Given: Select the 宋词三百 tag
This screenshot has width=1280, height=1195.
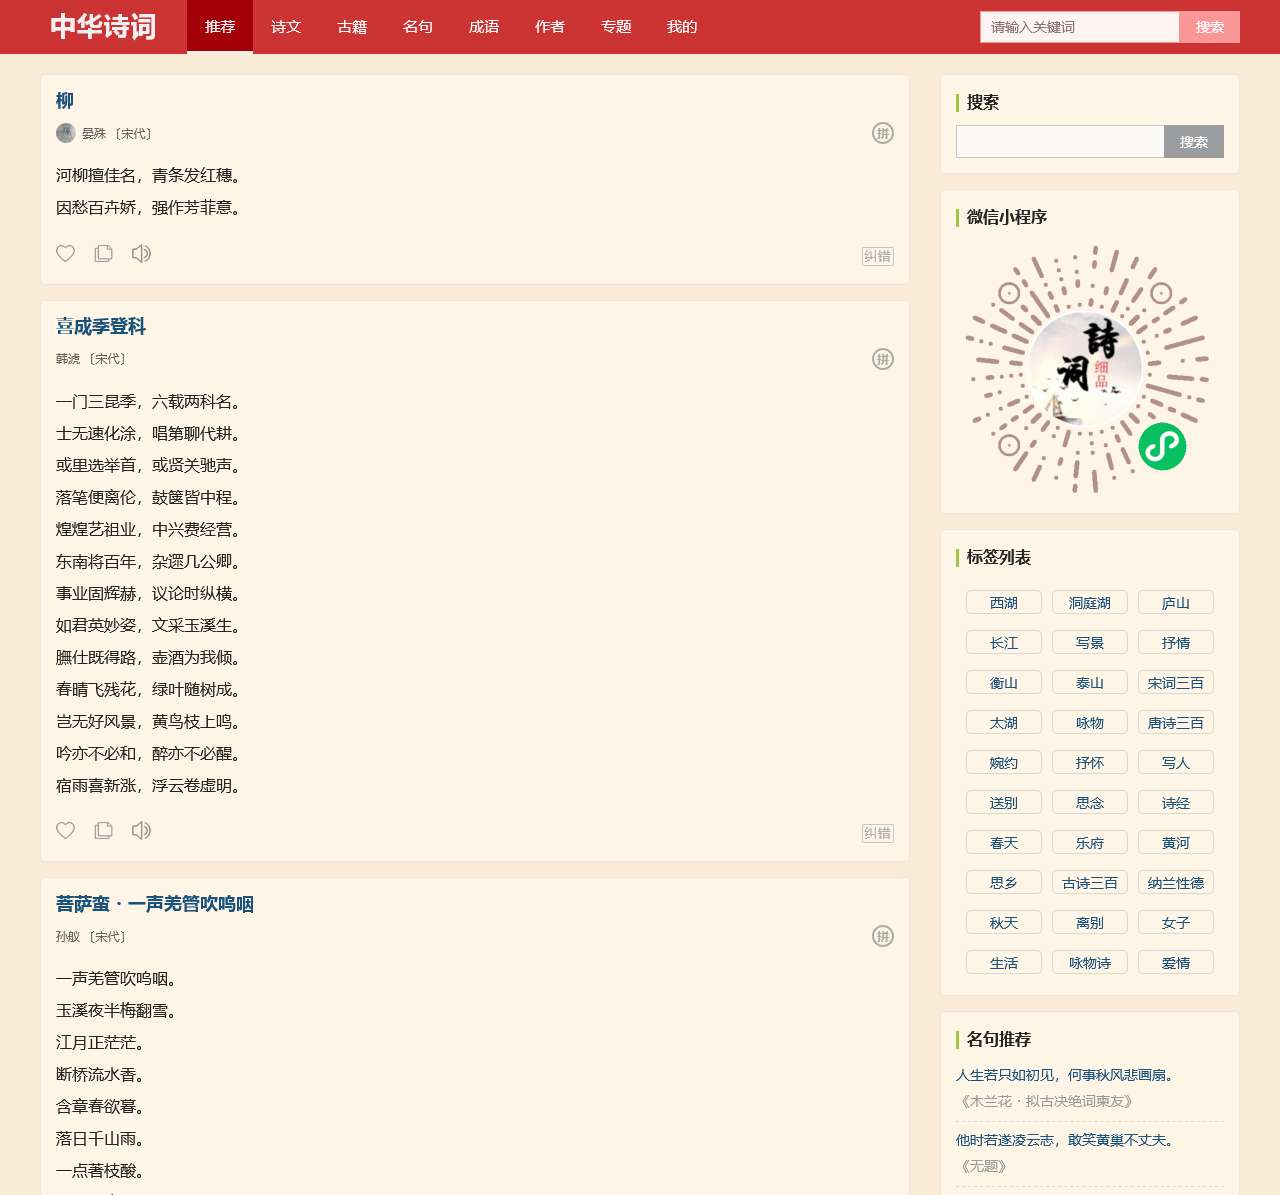Looking at the screenshot, I should point(1175,682).
